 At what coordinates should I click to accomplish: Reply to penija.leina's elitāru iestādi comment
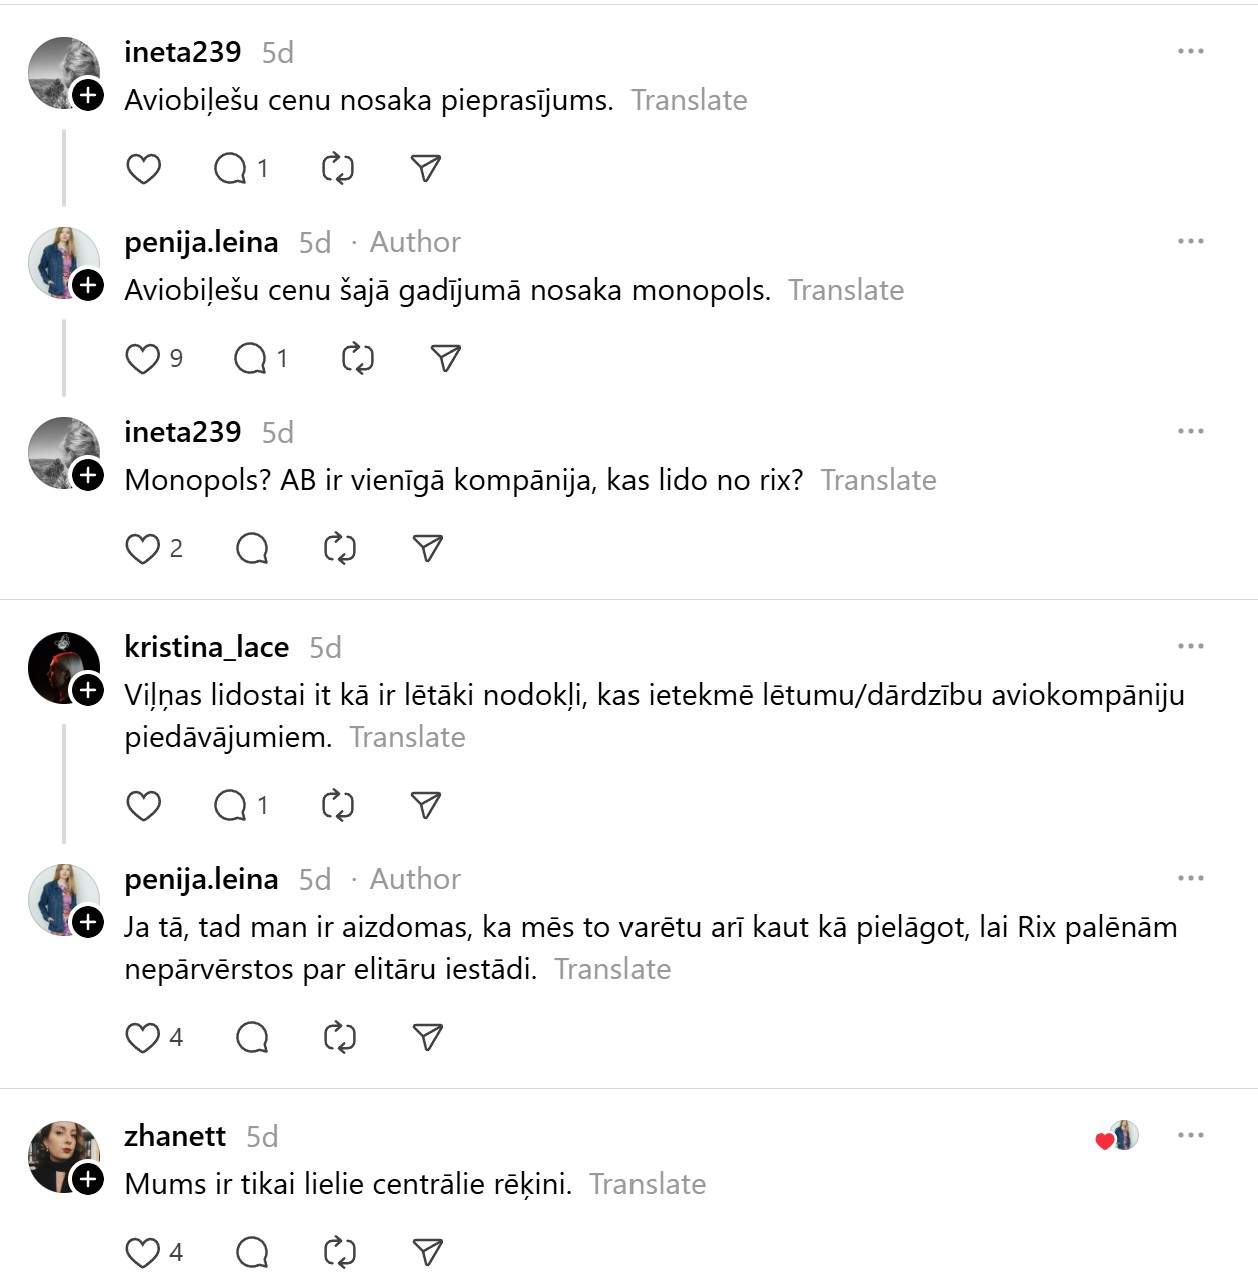(252, 1038)
